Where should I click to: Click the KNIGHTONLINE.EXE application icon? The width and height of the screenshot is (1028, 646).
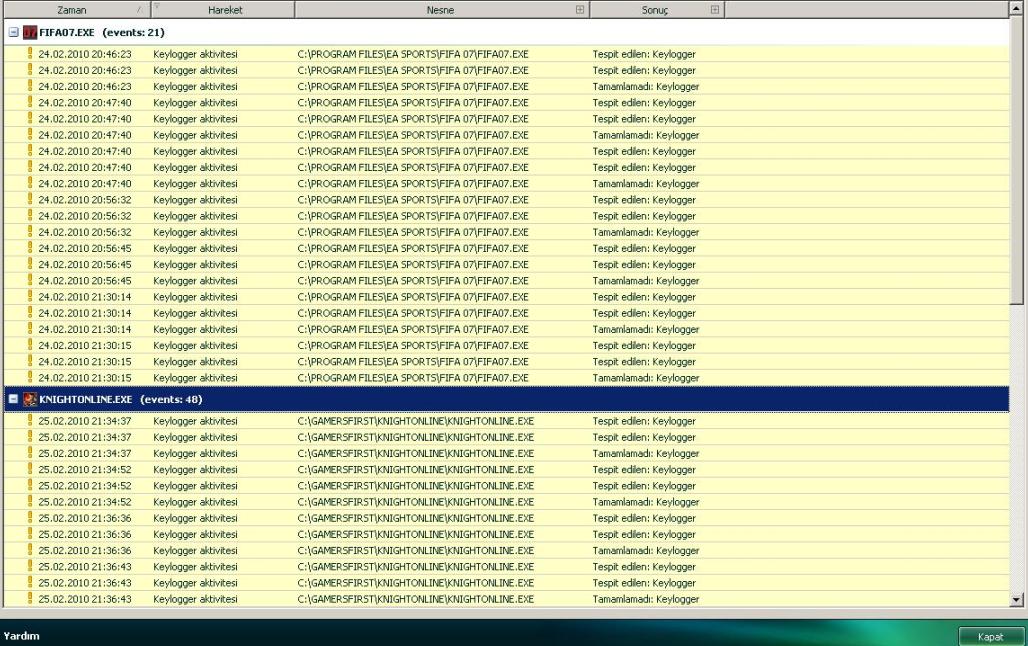pos(29,399)
